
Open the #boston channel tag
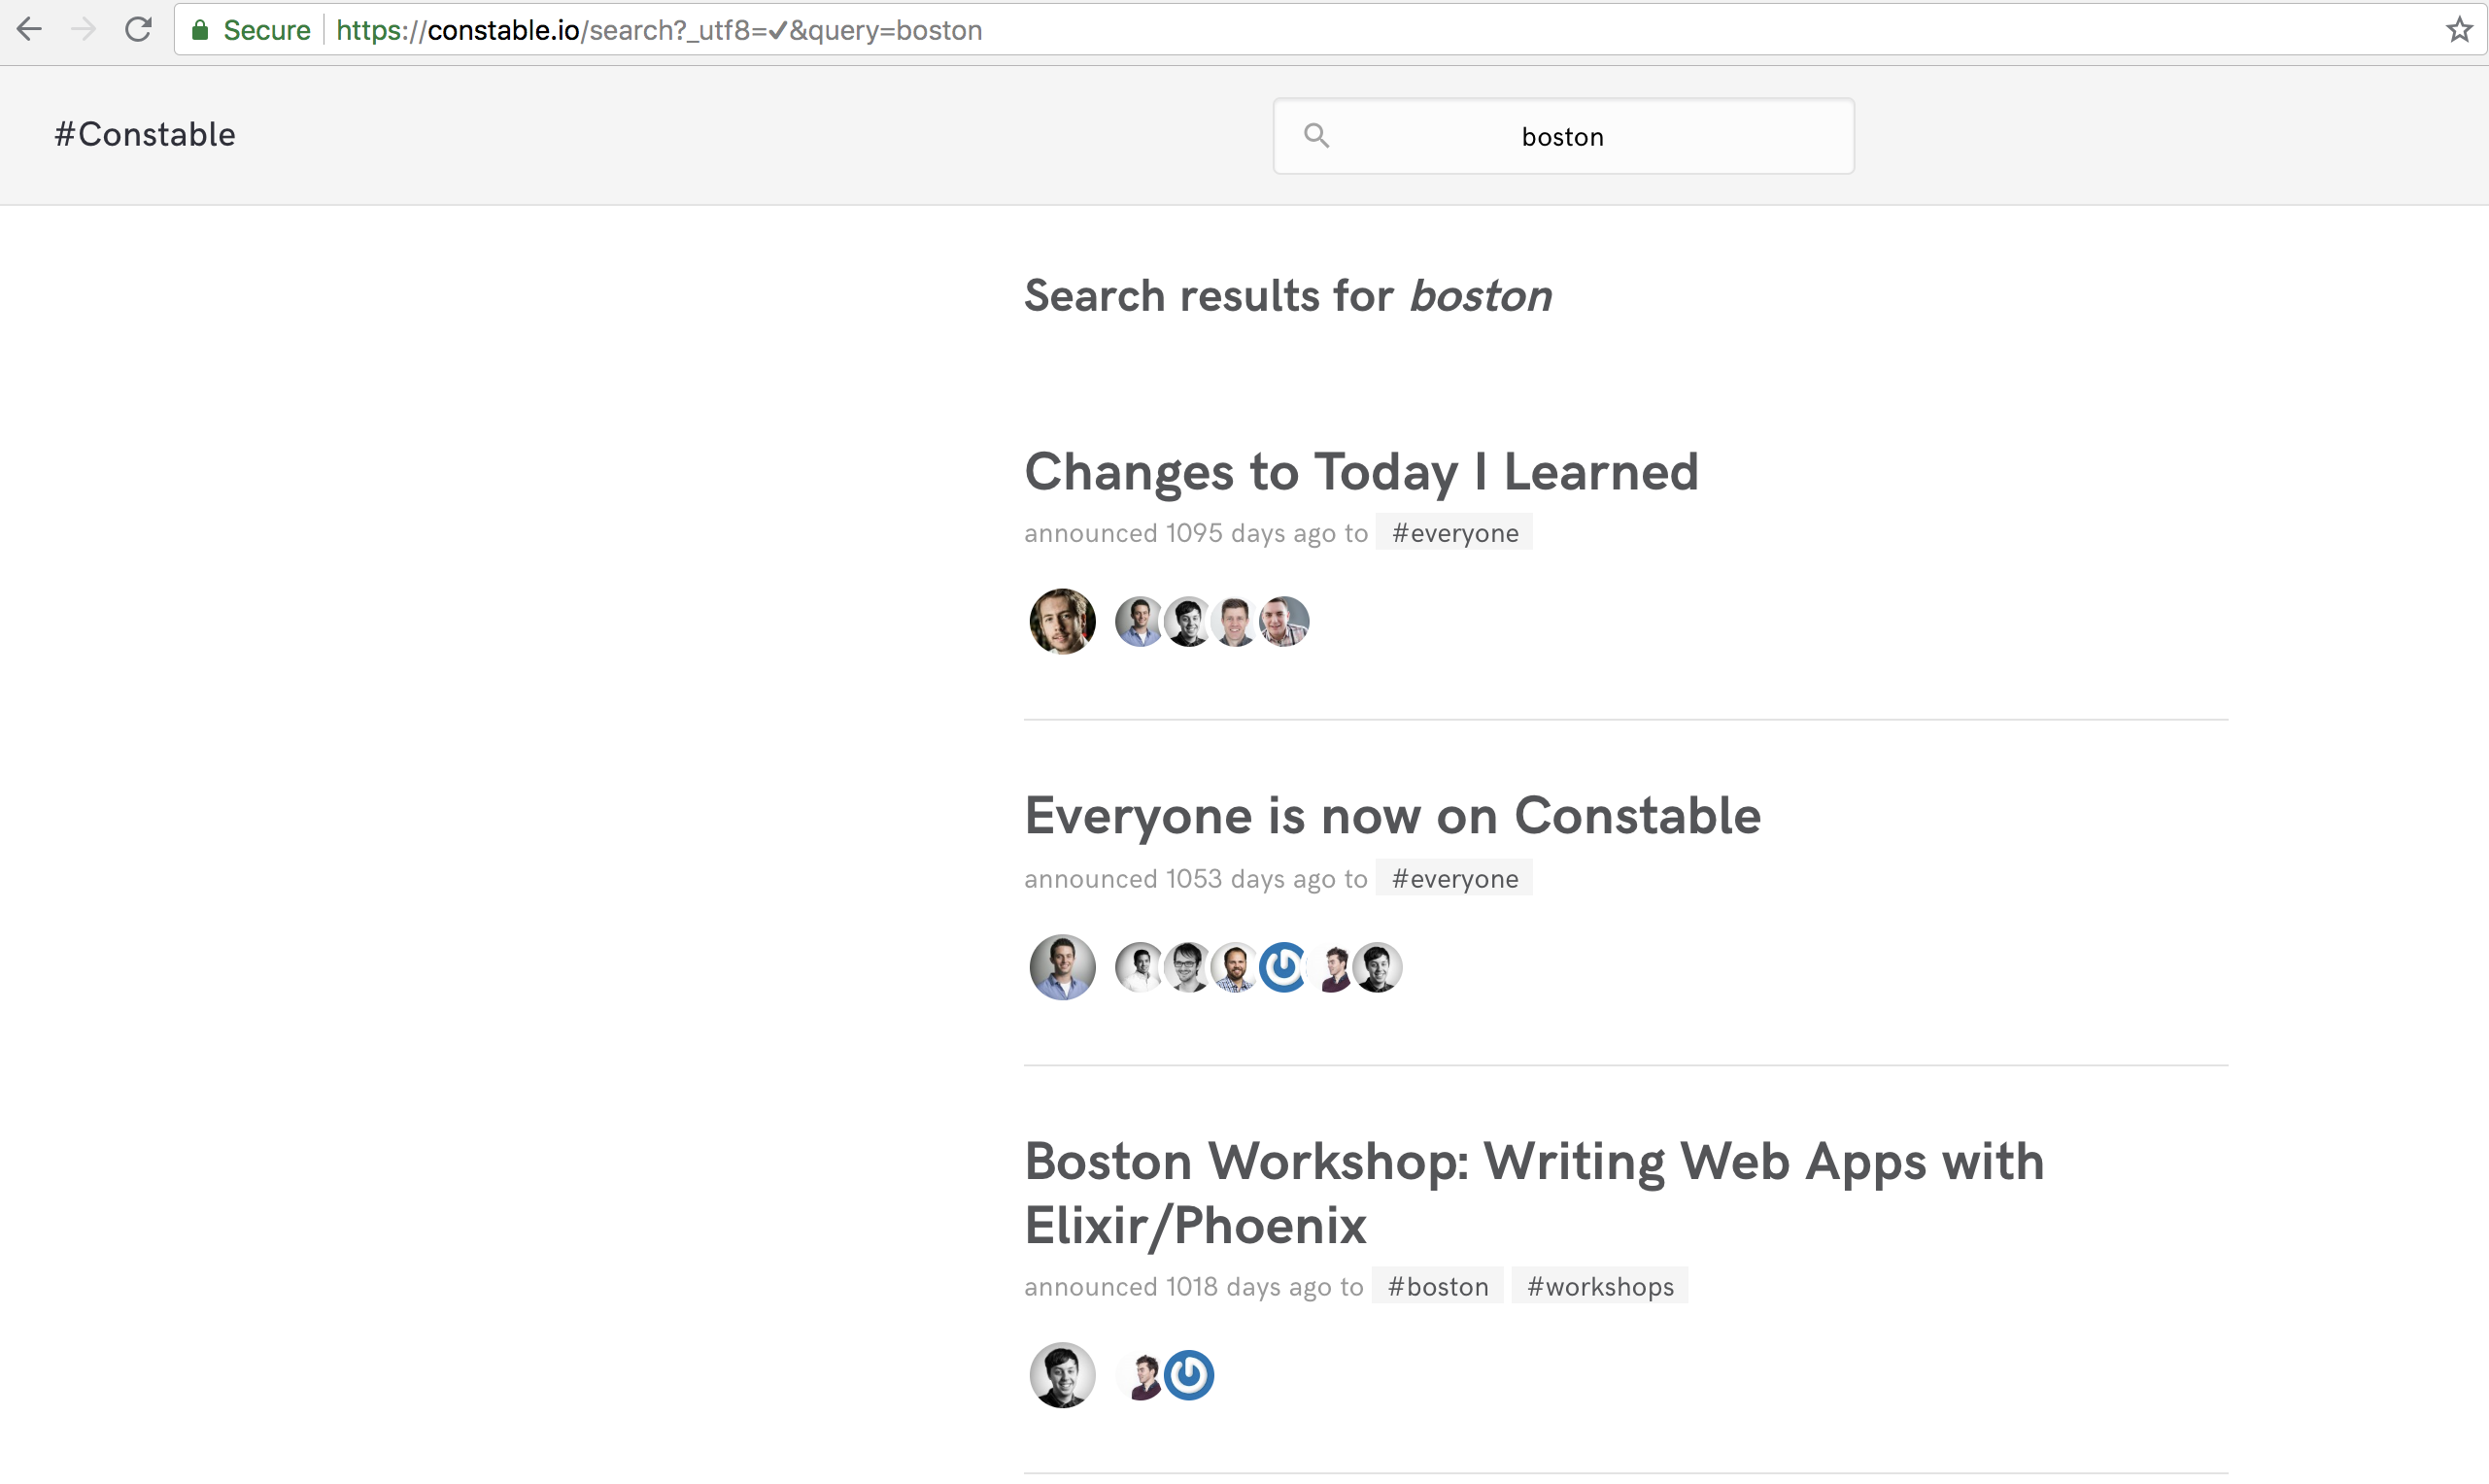[x=1437, y=1286]
